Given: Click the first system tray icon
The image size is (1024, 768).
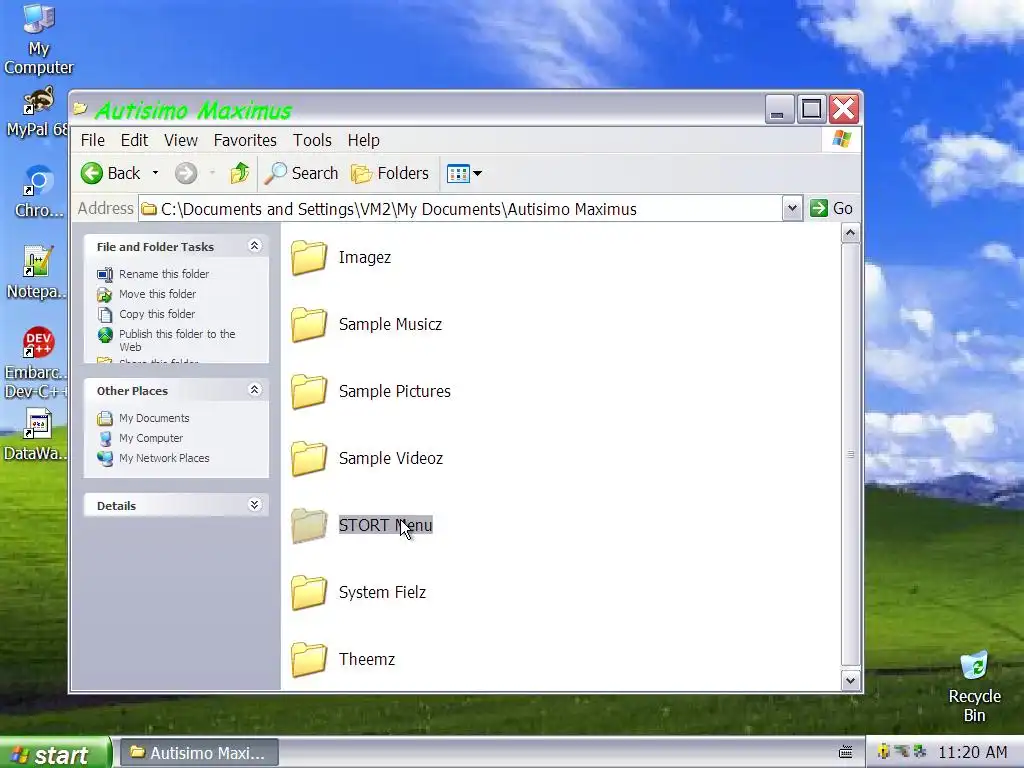Looking at the screenshot, I should tap(884, 752).
